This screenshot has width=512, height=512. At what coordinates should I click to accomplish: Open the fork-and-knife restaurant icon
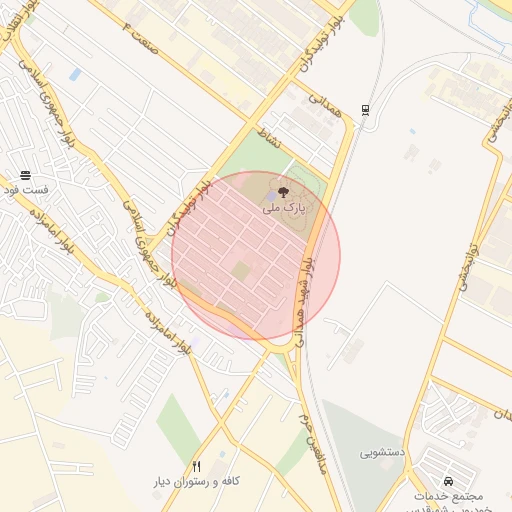[x=197, y=467]
